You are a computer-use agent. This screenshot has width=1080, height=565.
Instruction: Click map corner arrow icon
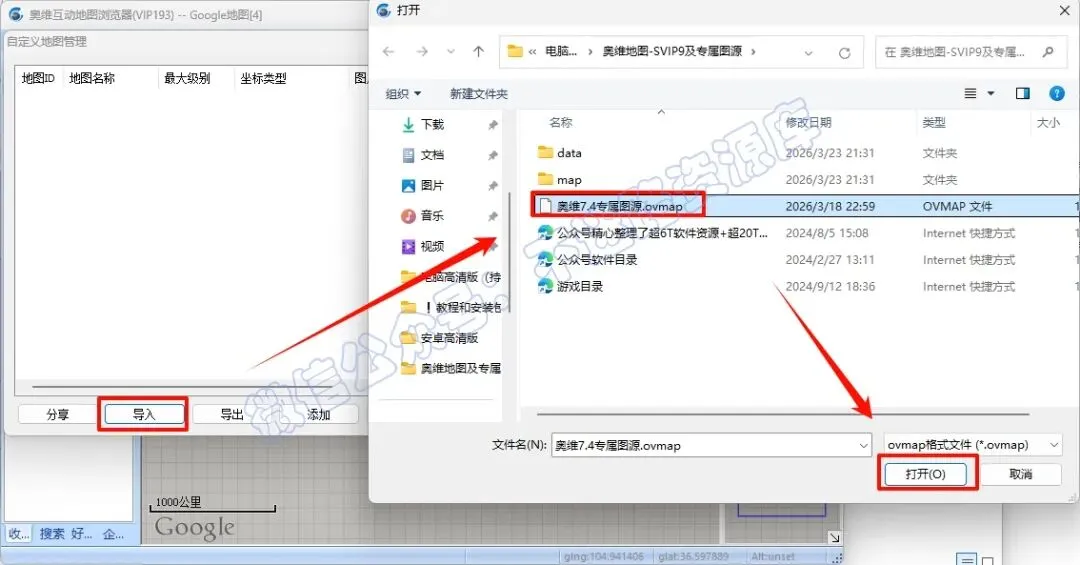(834, 537)
